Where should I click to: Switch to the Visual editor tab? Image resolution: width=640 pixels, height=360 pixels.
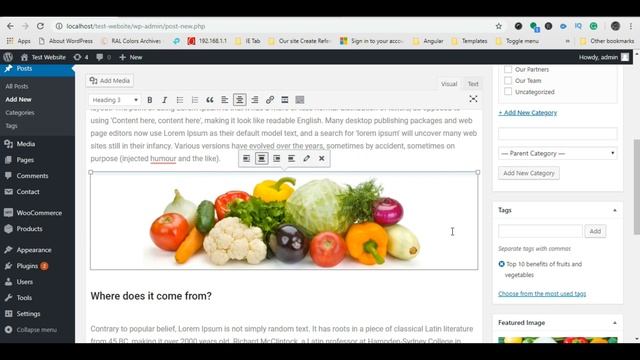(x=449, y=84)
